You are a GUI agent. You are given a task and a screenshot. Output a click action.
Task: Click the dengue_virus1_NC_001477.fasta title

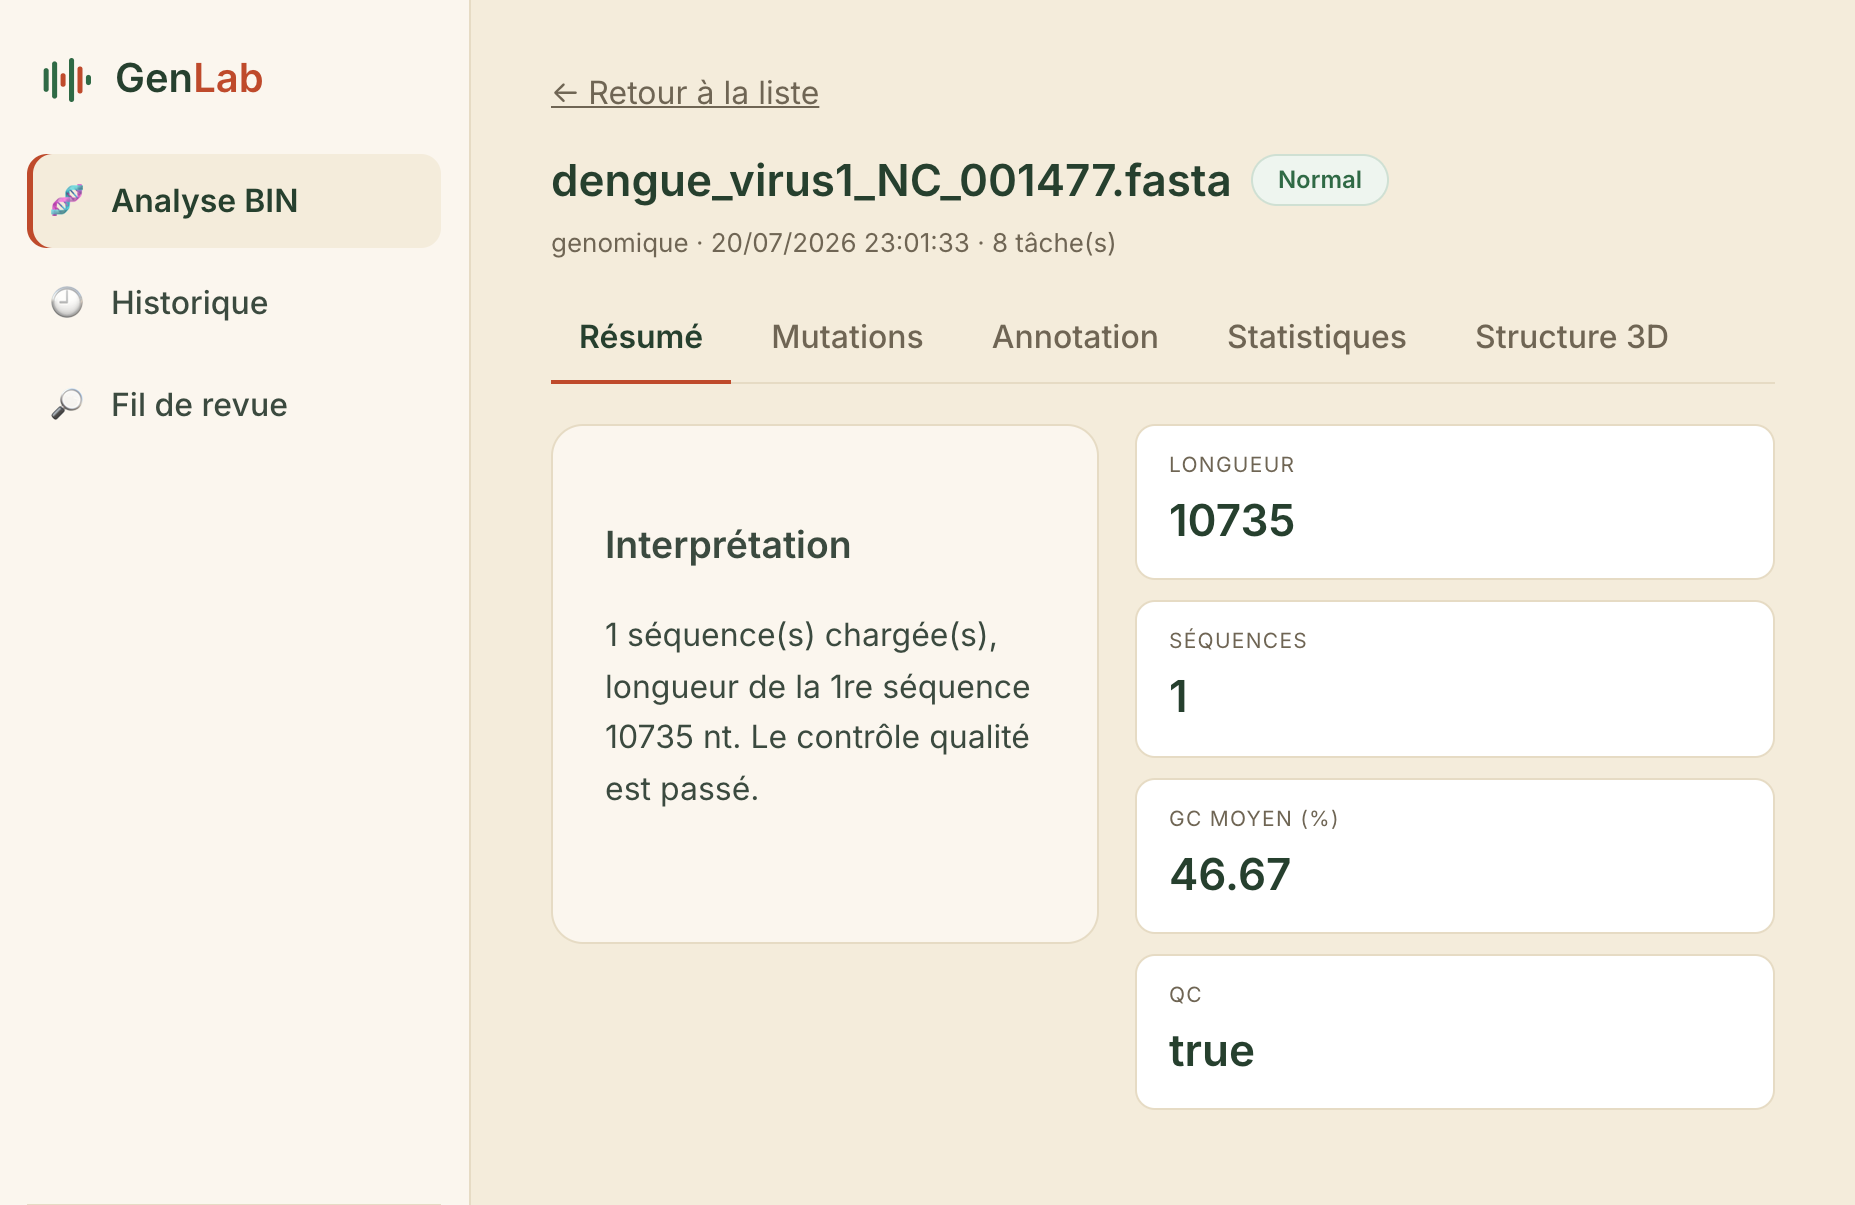[x=891, y=181]
